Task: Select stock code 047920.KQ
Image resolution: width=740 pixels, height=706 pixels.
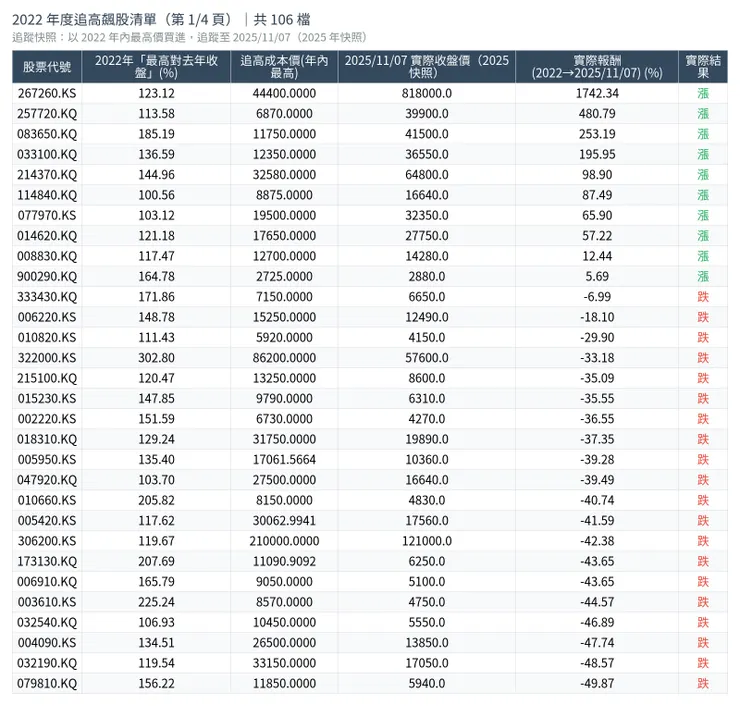Action: tap(47, 480)
